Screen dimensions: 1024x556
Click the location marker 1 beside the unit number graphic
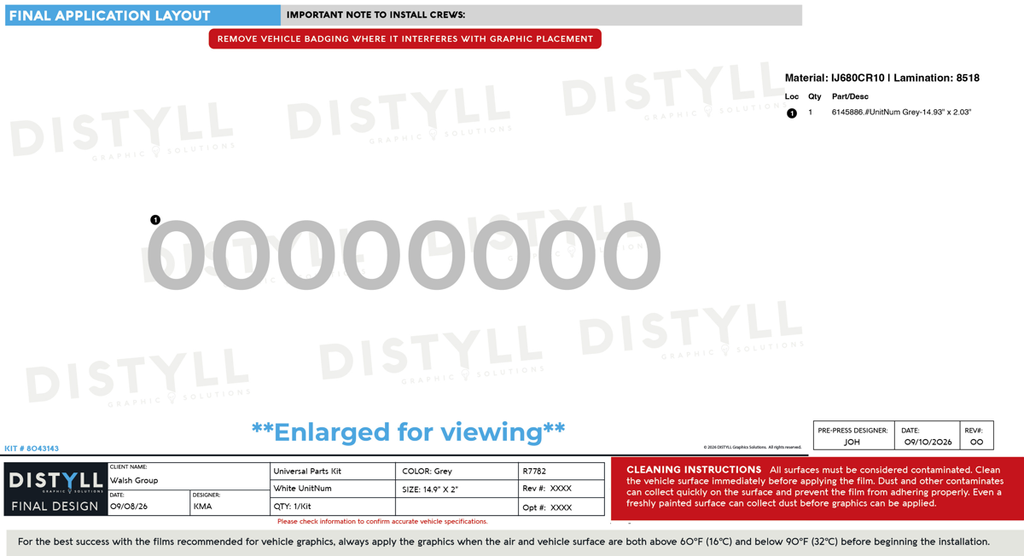[155, 220]
